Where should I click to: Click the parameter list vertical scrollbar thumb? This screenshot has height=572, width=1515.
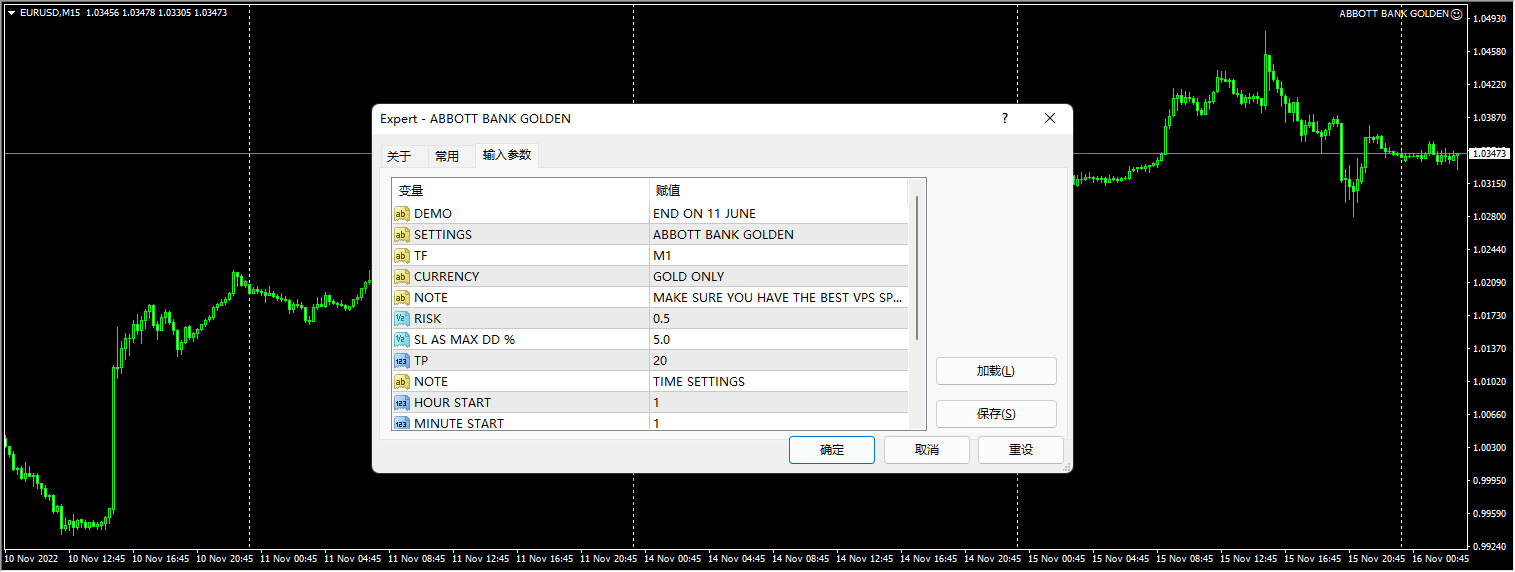tap(918, 267)
